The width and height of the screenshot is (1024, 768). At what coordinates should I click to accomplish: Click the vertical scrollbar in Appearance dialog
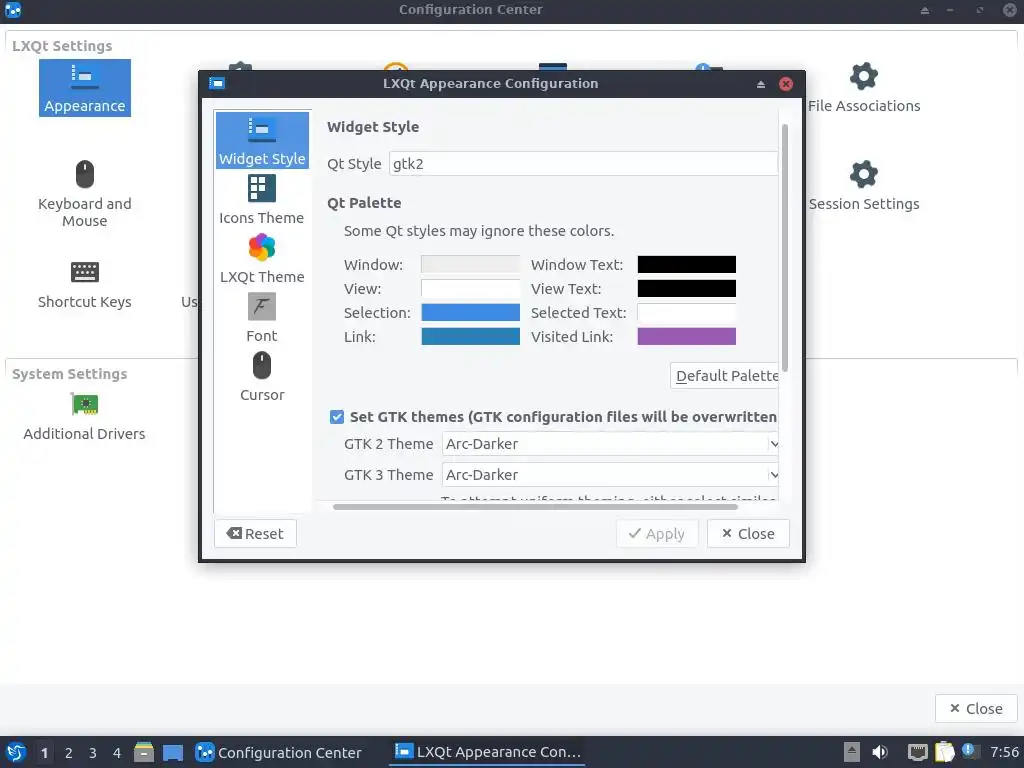(784, 248)
